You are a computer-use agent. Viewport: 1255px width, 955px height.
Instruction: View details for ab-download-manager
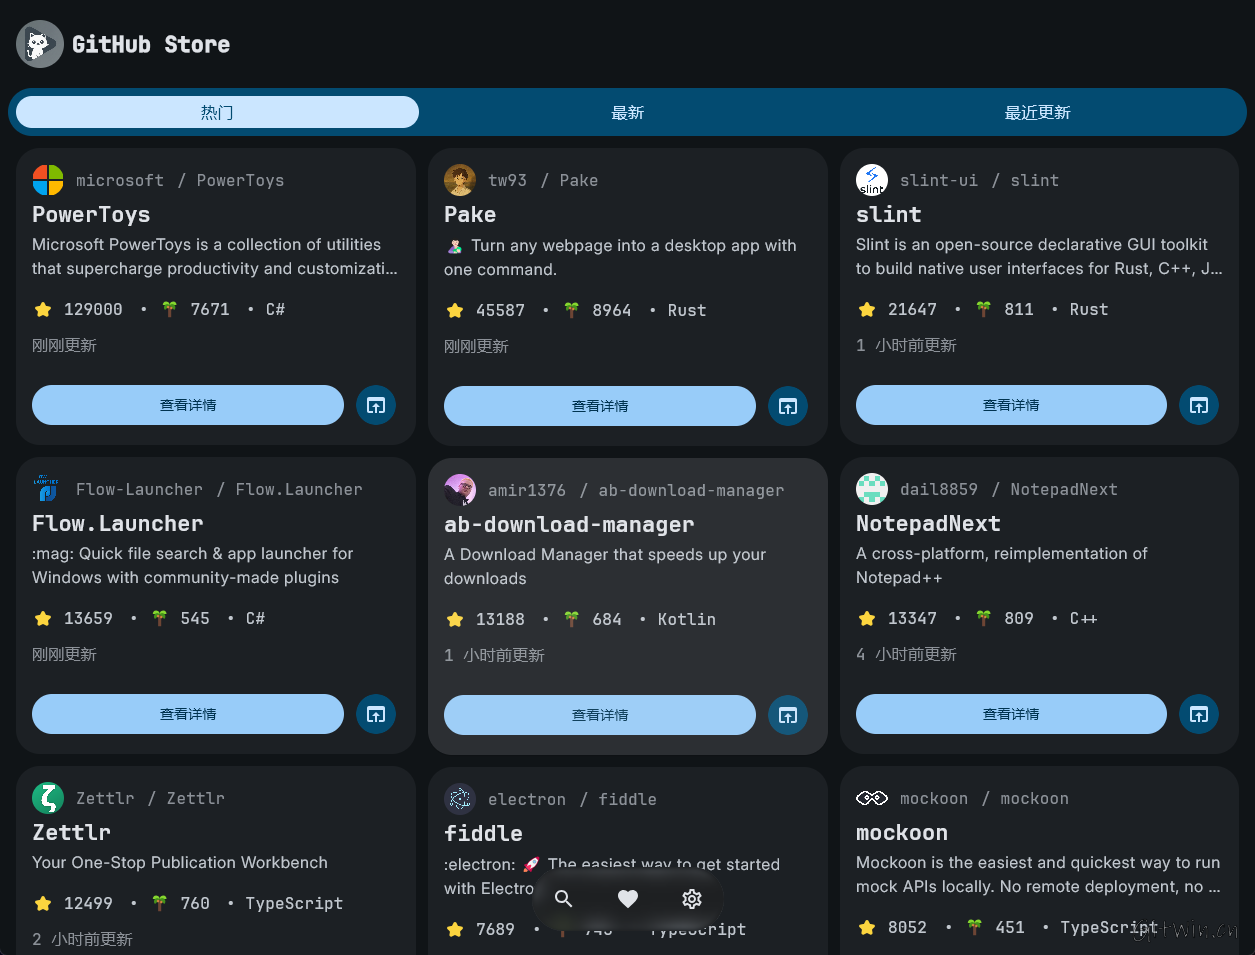point(600,715)
